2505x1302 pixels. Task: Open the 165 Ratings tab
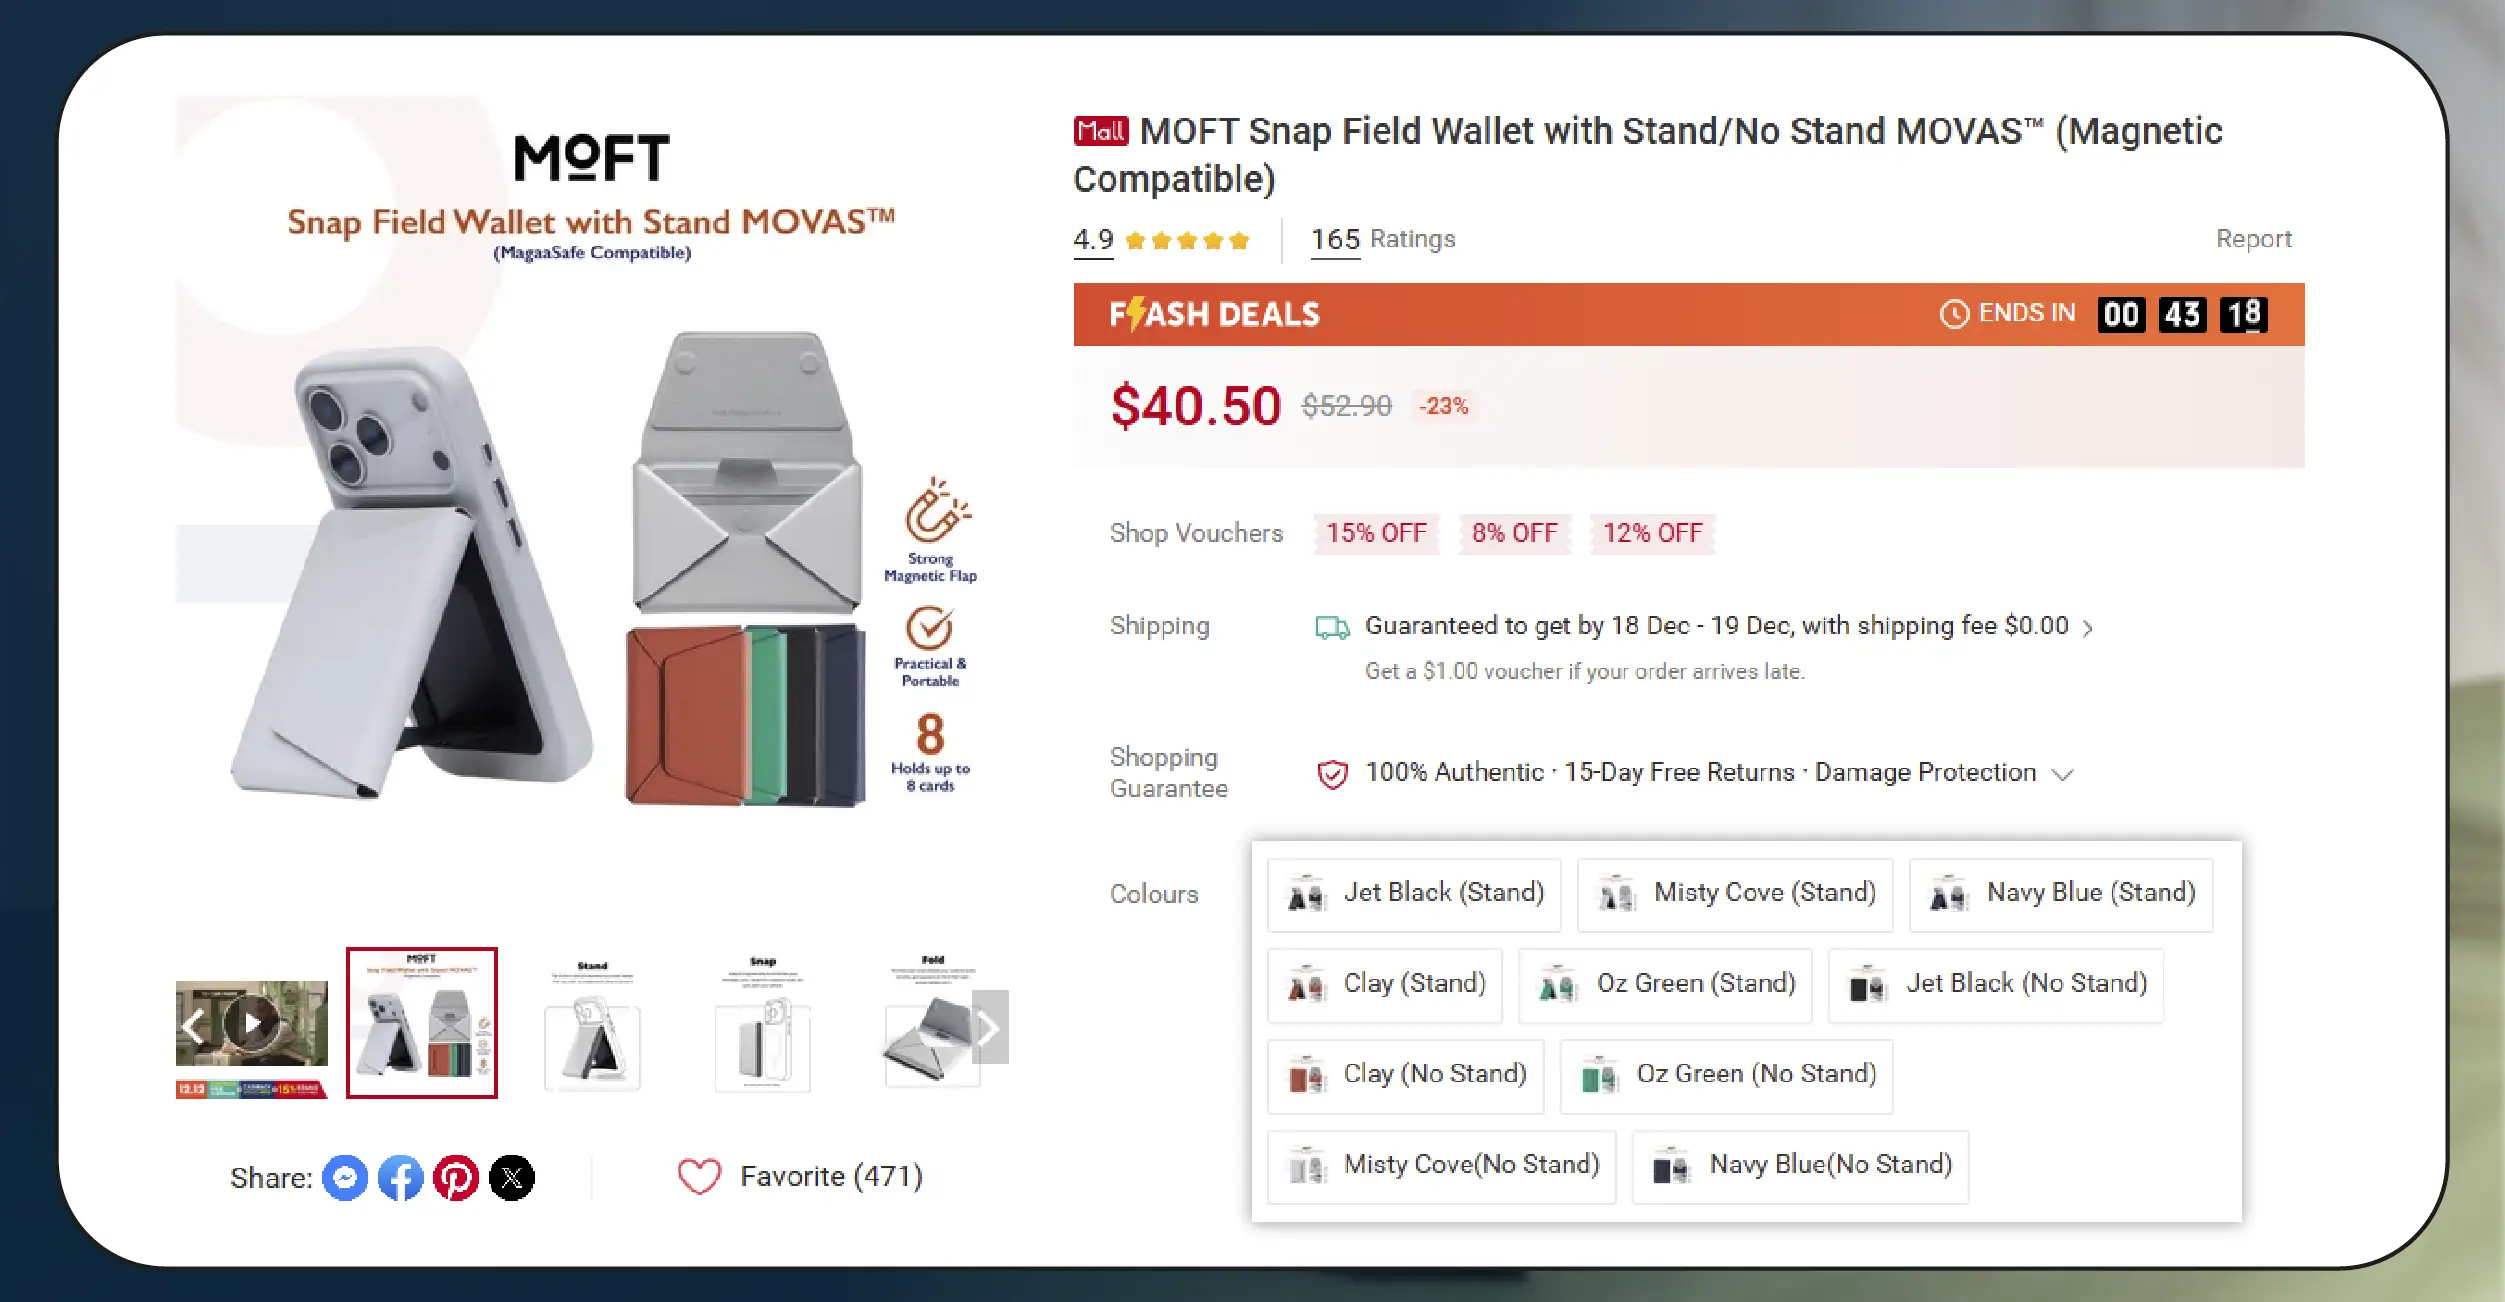click(1382, 239)
